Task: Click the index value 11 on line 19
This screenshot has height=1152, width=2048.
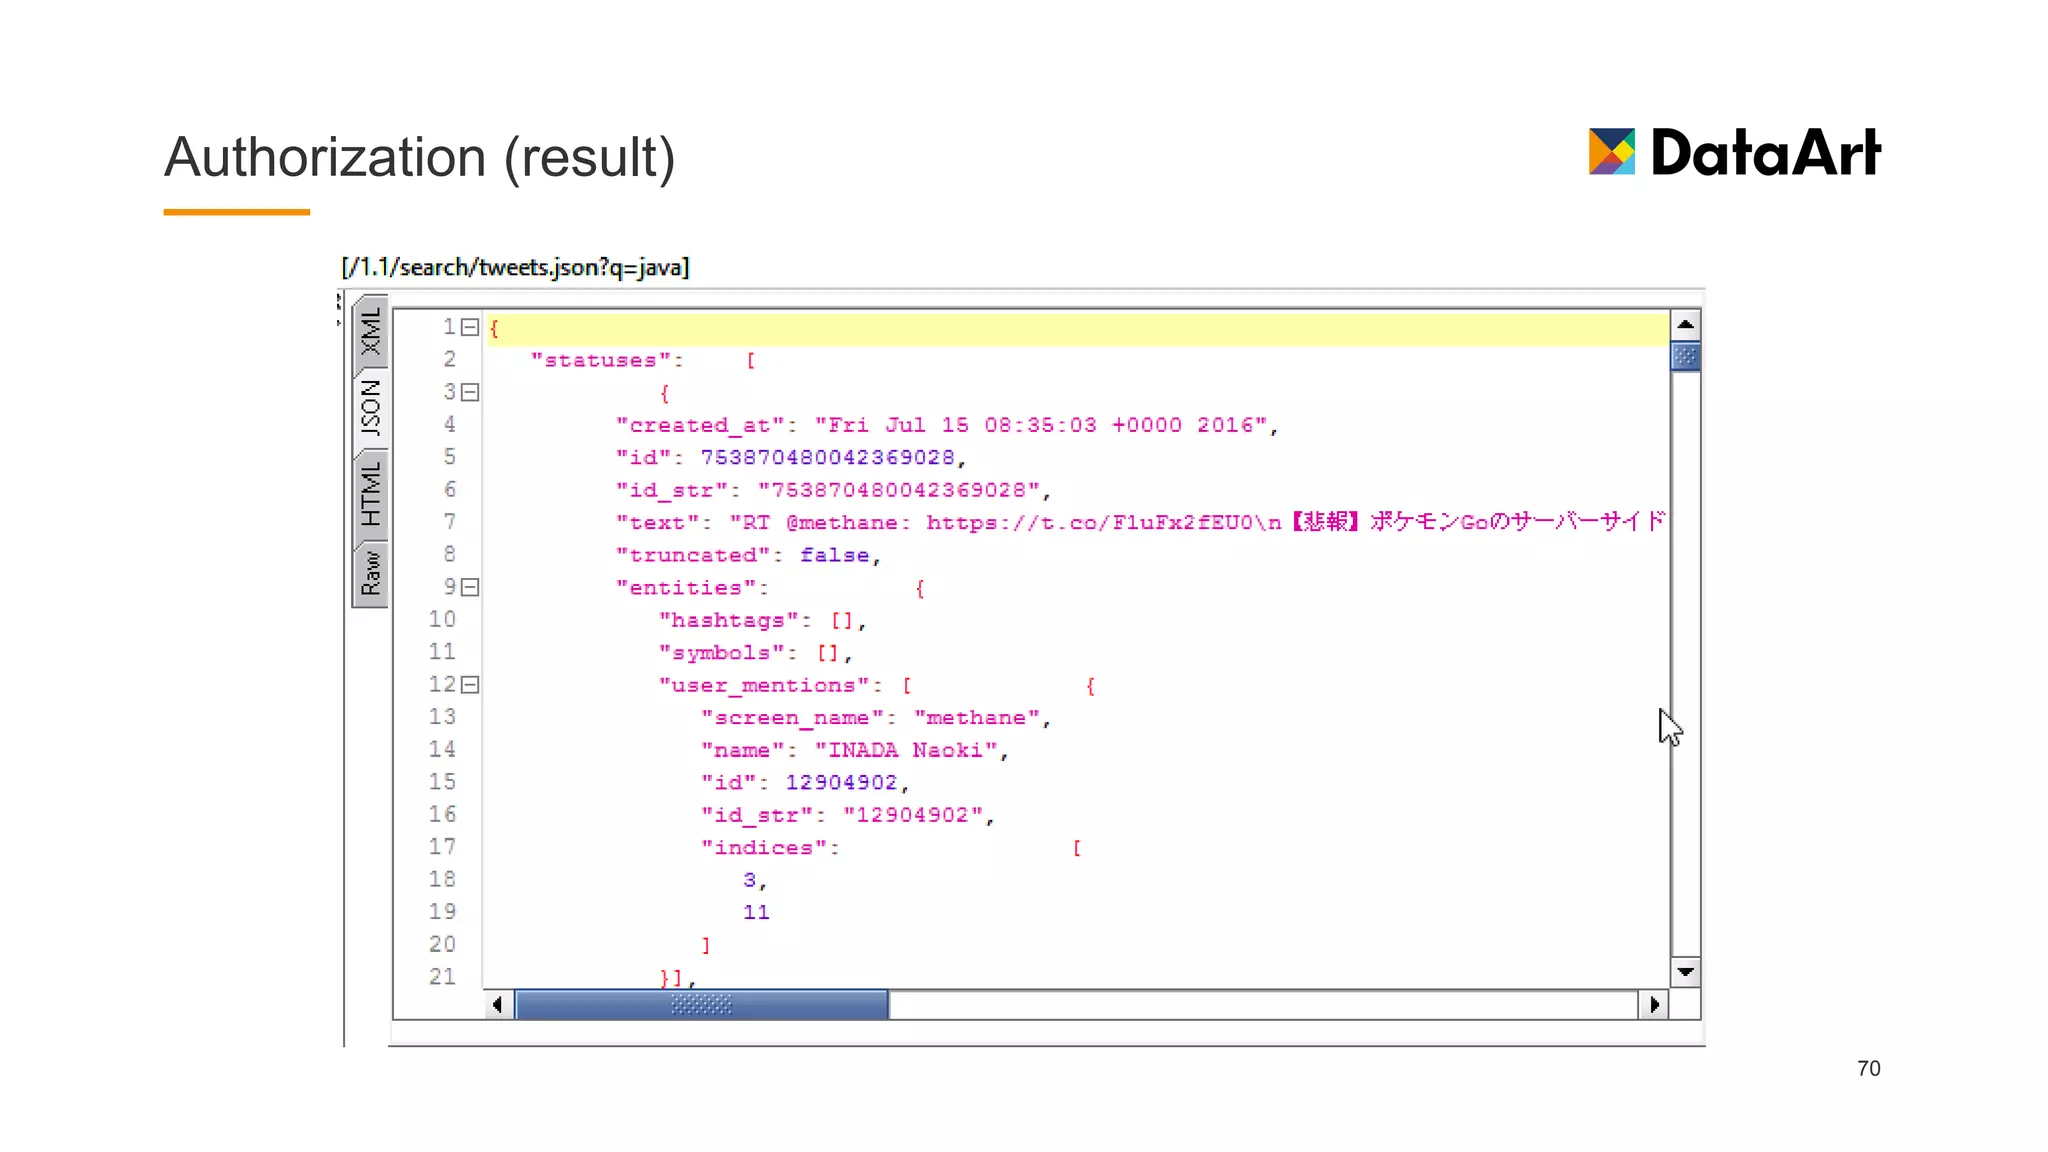Action: pos(756,912)
